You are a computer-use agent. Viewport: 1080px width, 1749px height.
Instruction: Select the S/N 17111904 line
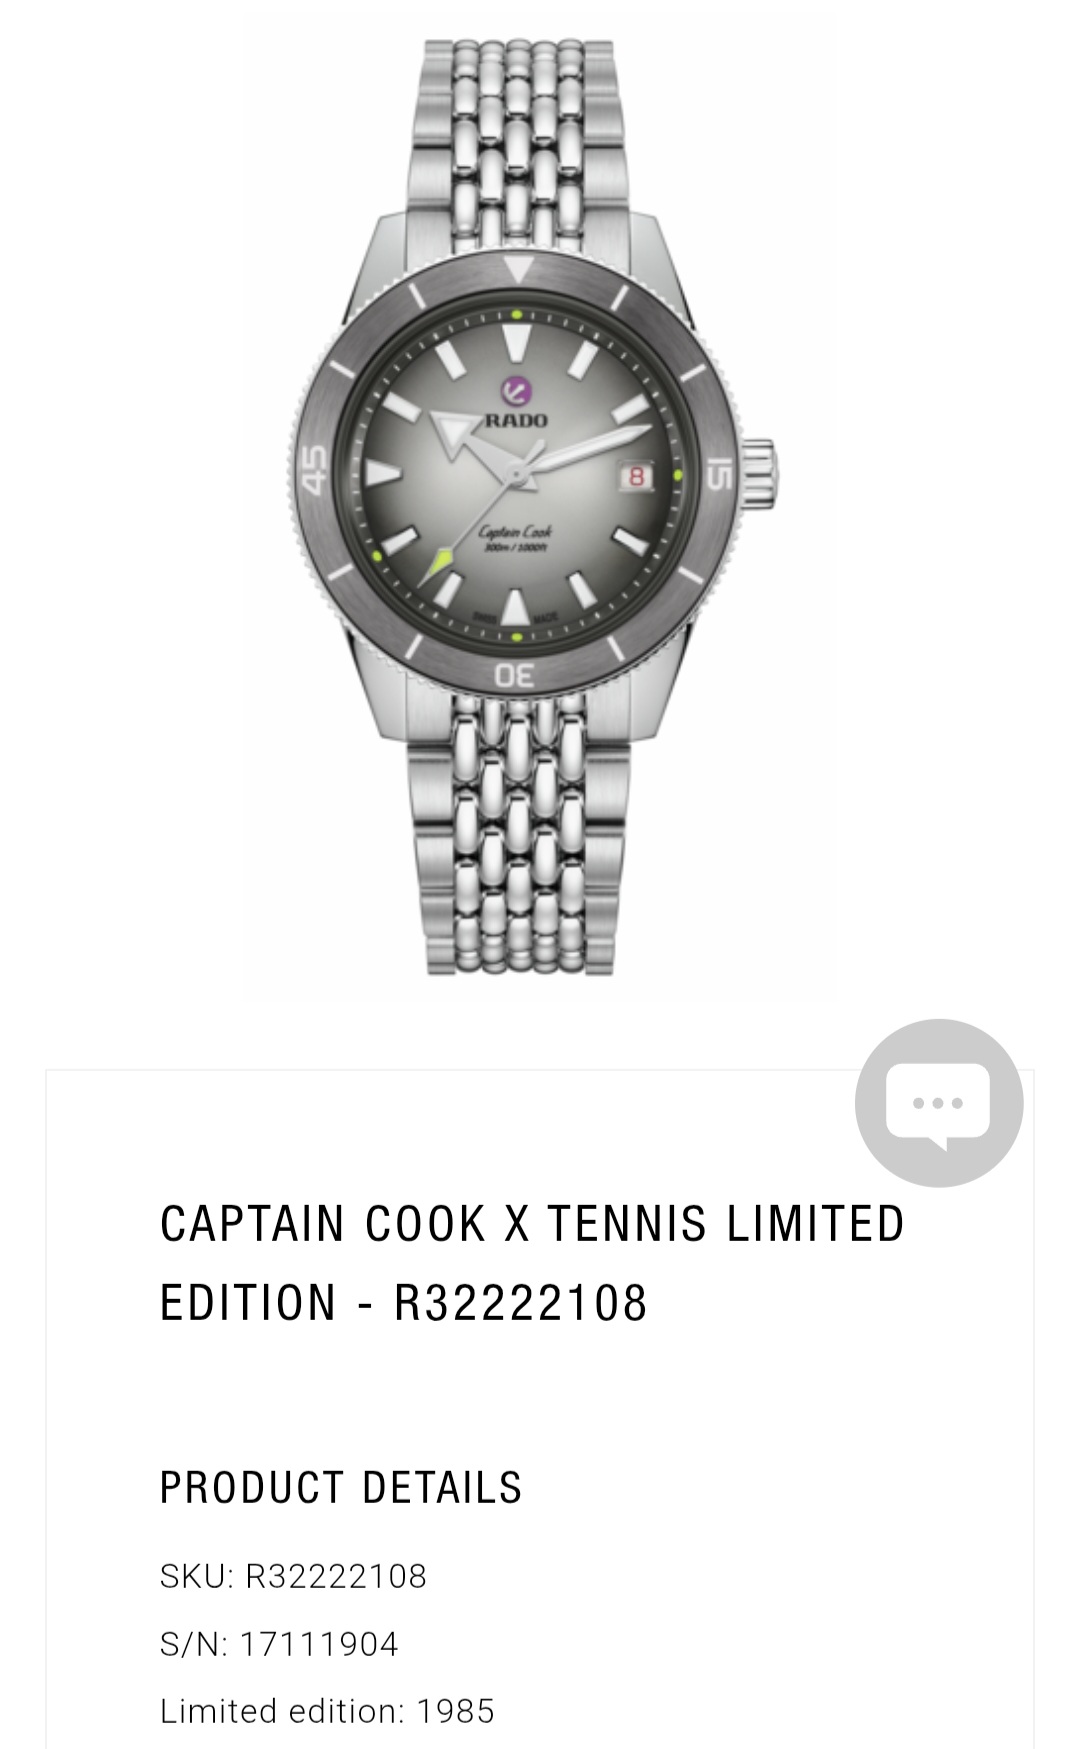pos(279,1644)
